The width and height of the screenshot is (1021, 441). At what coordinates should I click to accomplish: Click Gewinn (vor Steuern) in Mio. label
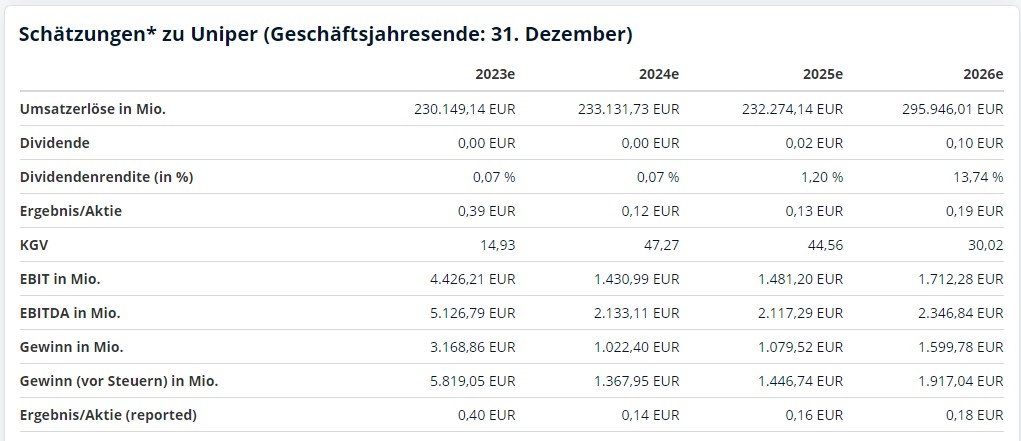tap(119, 381)
